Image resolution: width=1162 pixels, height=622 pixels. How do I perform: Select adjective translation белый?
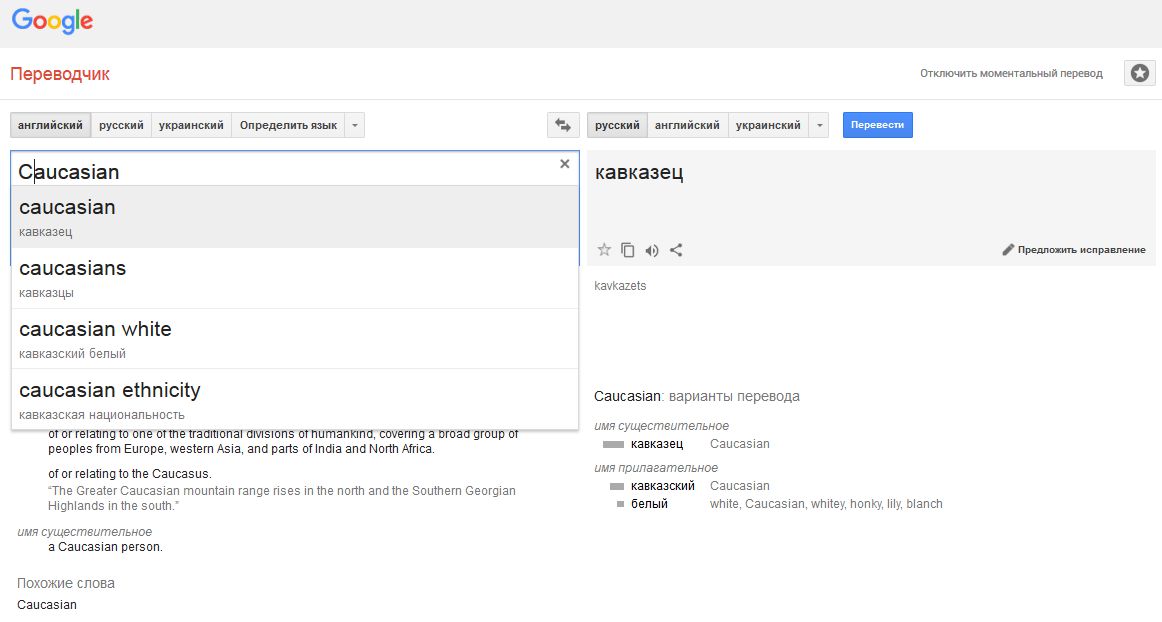coord(649,503)
